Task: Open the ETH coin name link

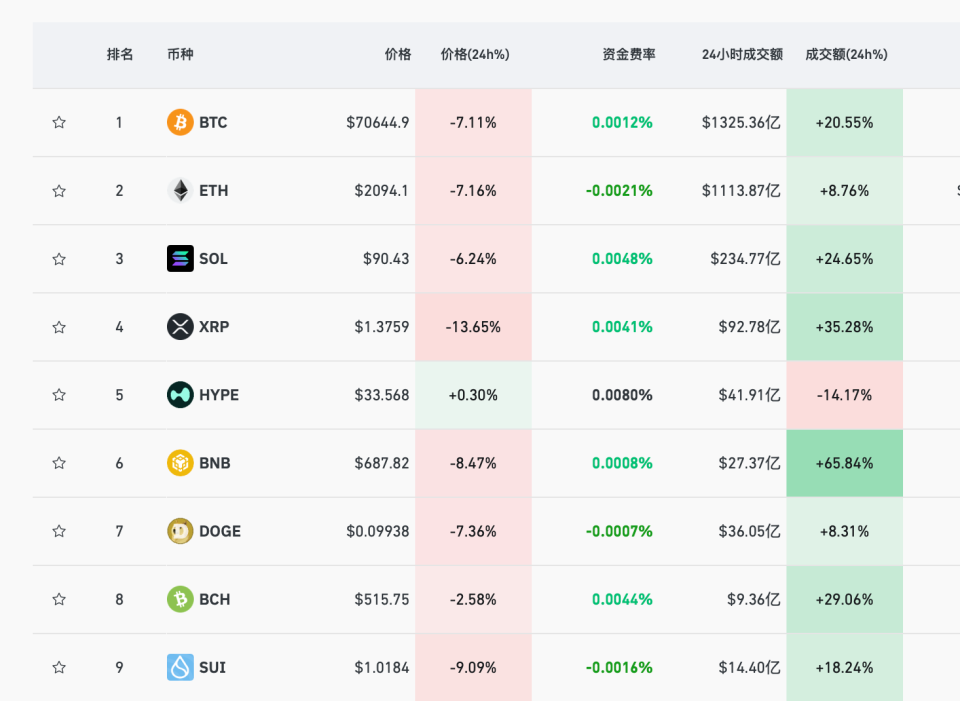Action: point(213,191)
